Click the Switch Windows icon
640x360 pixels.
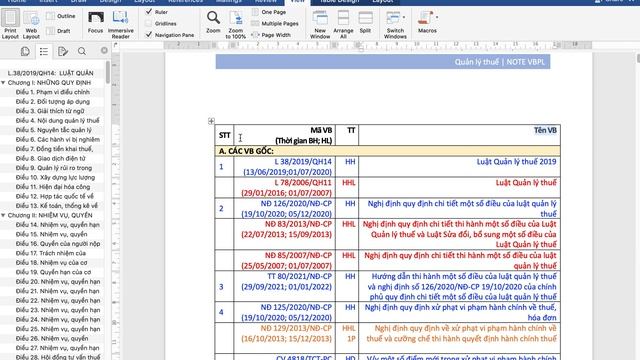tap(393, 18)
